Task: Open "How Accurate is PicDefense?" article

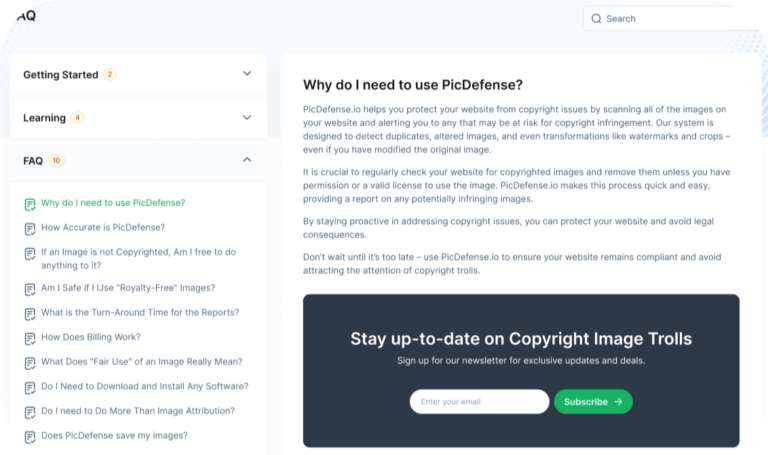Action: [103, 228]
